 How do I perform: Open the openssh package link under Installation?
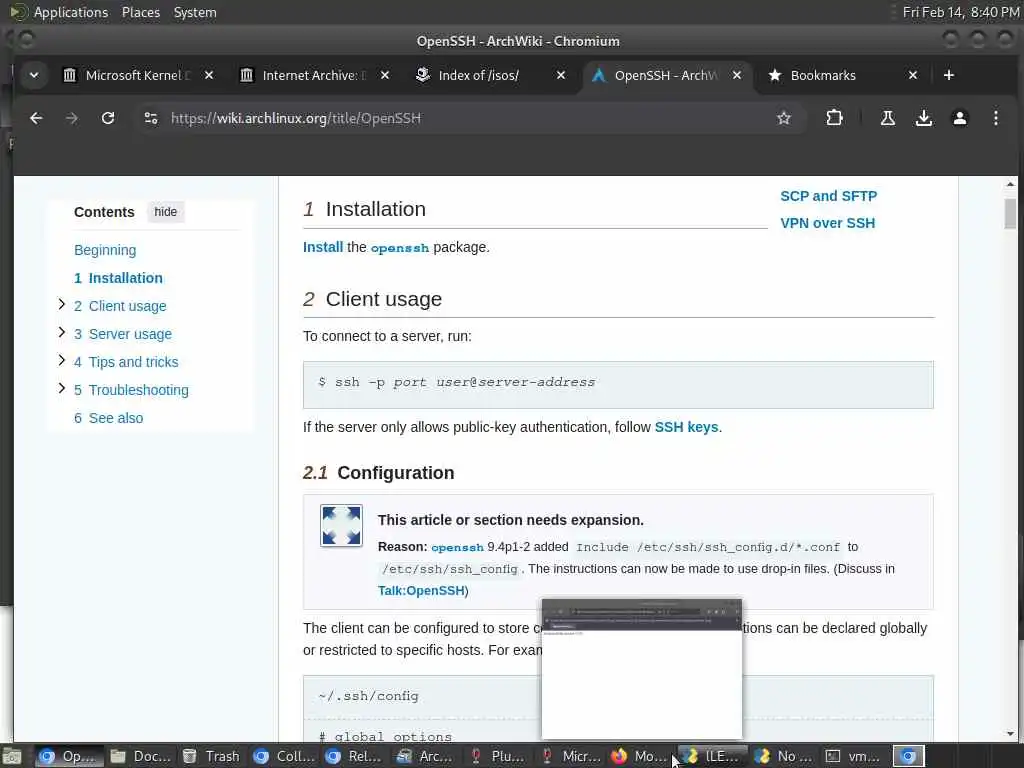[x=400, y=248]
